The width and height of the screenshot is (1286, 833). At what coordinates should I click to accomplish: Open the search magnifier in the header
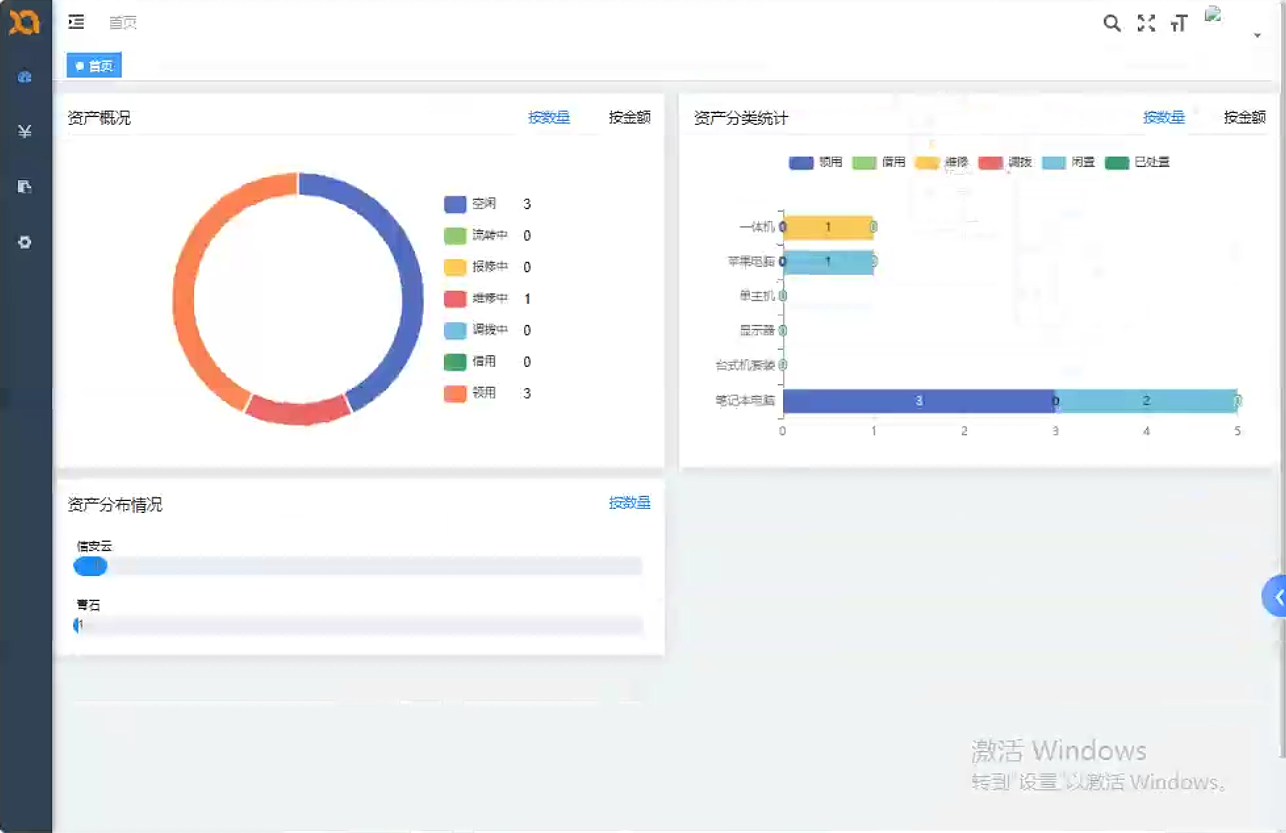point(1112,23)
